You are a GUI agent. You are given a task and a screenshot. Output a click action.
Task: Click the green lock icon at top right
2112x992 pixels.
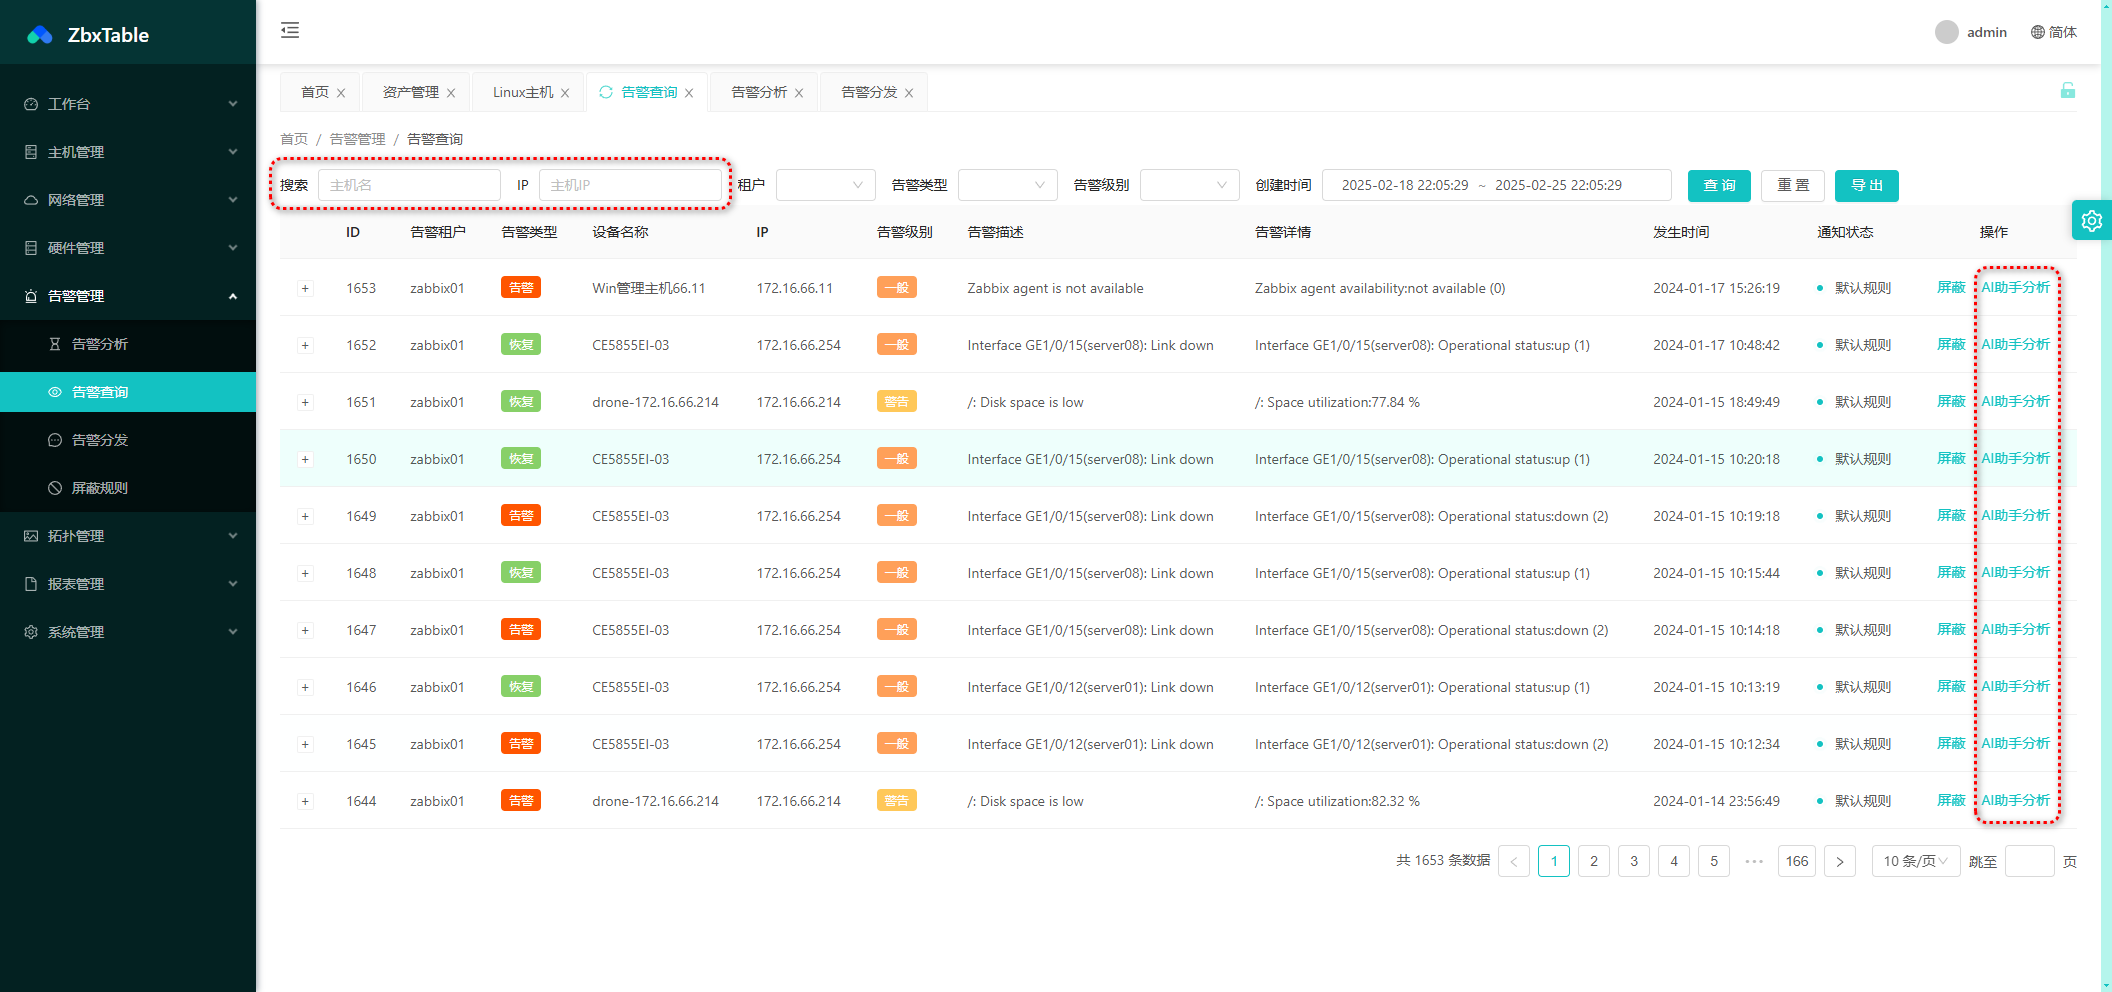pos(2068,91)
